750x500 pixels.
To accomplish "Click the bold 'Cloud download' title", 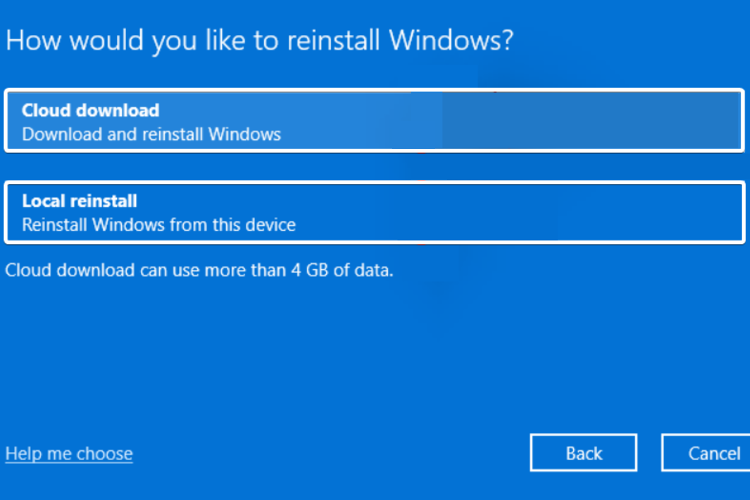I will (x=91, y=110).
